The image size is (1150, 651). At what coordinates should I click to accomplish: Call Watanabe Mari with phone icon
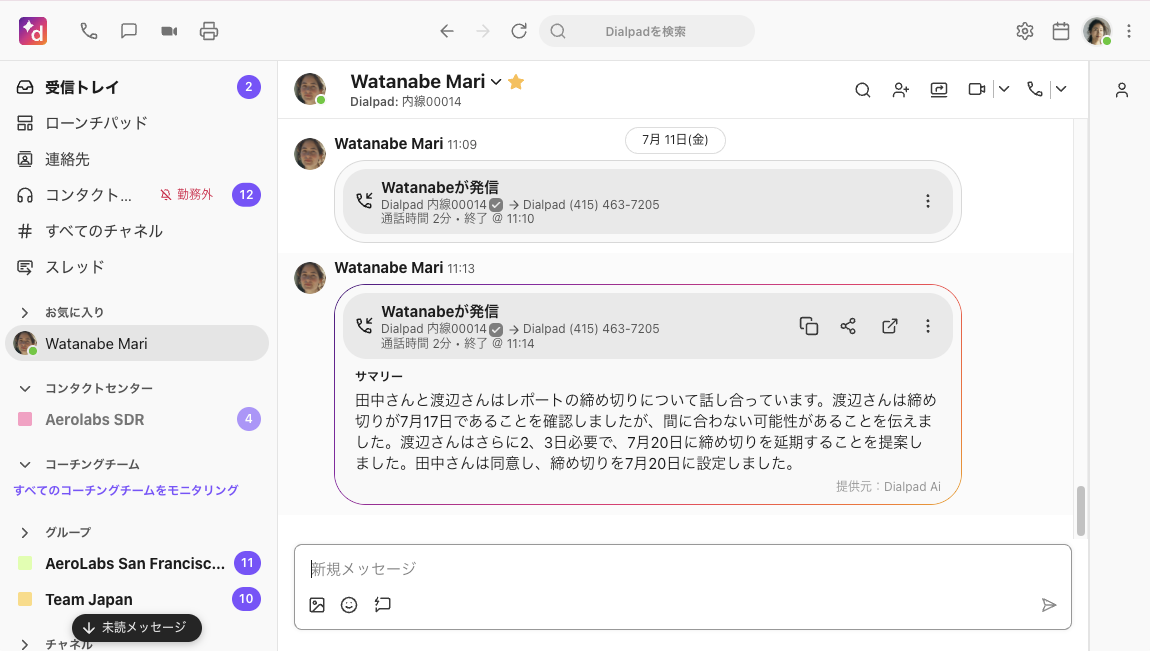tap(1035, 89)
